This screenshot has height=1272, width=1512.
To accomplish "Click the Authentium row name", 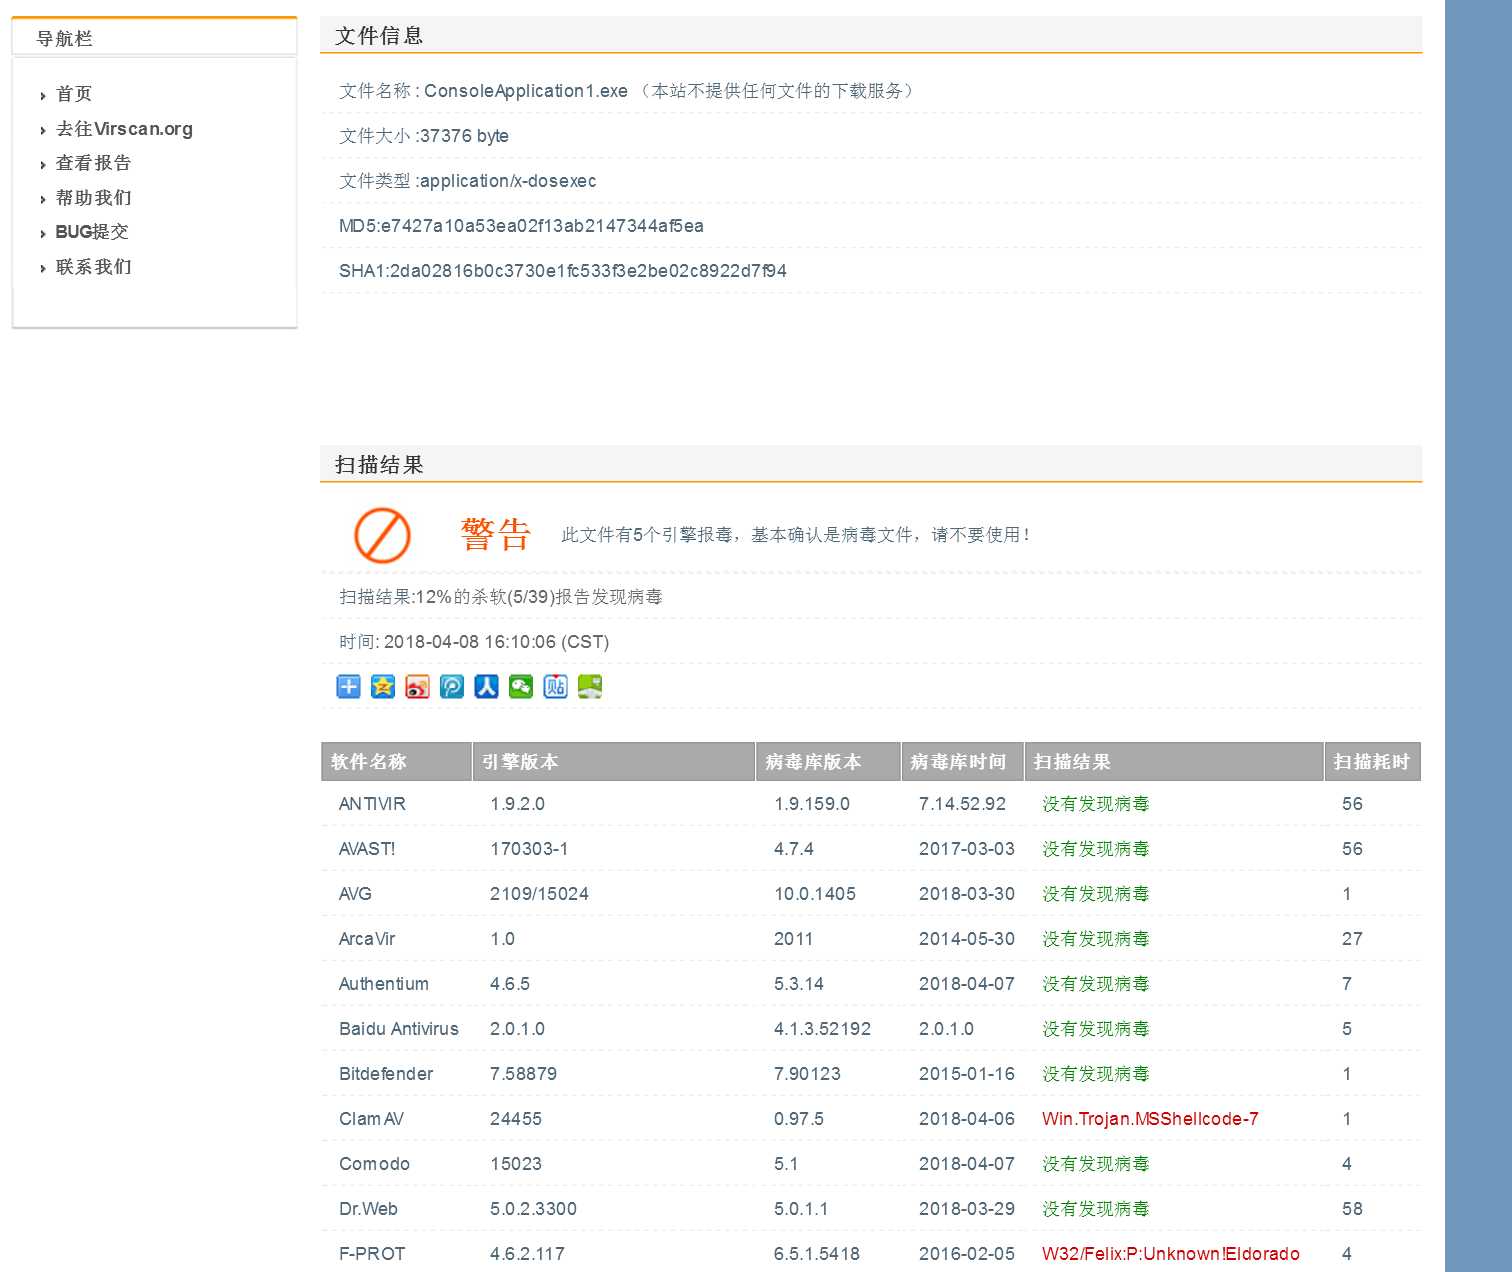I will (x=384, y=984).
